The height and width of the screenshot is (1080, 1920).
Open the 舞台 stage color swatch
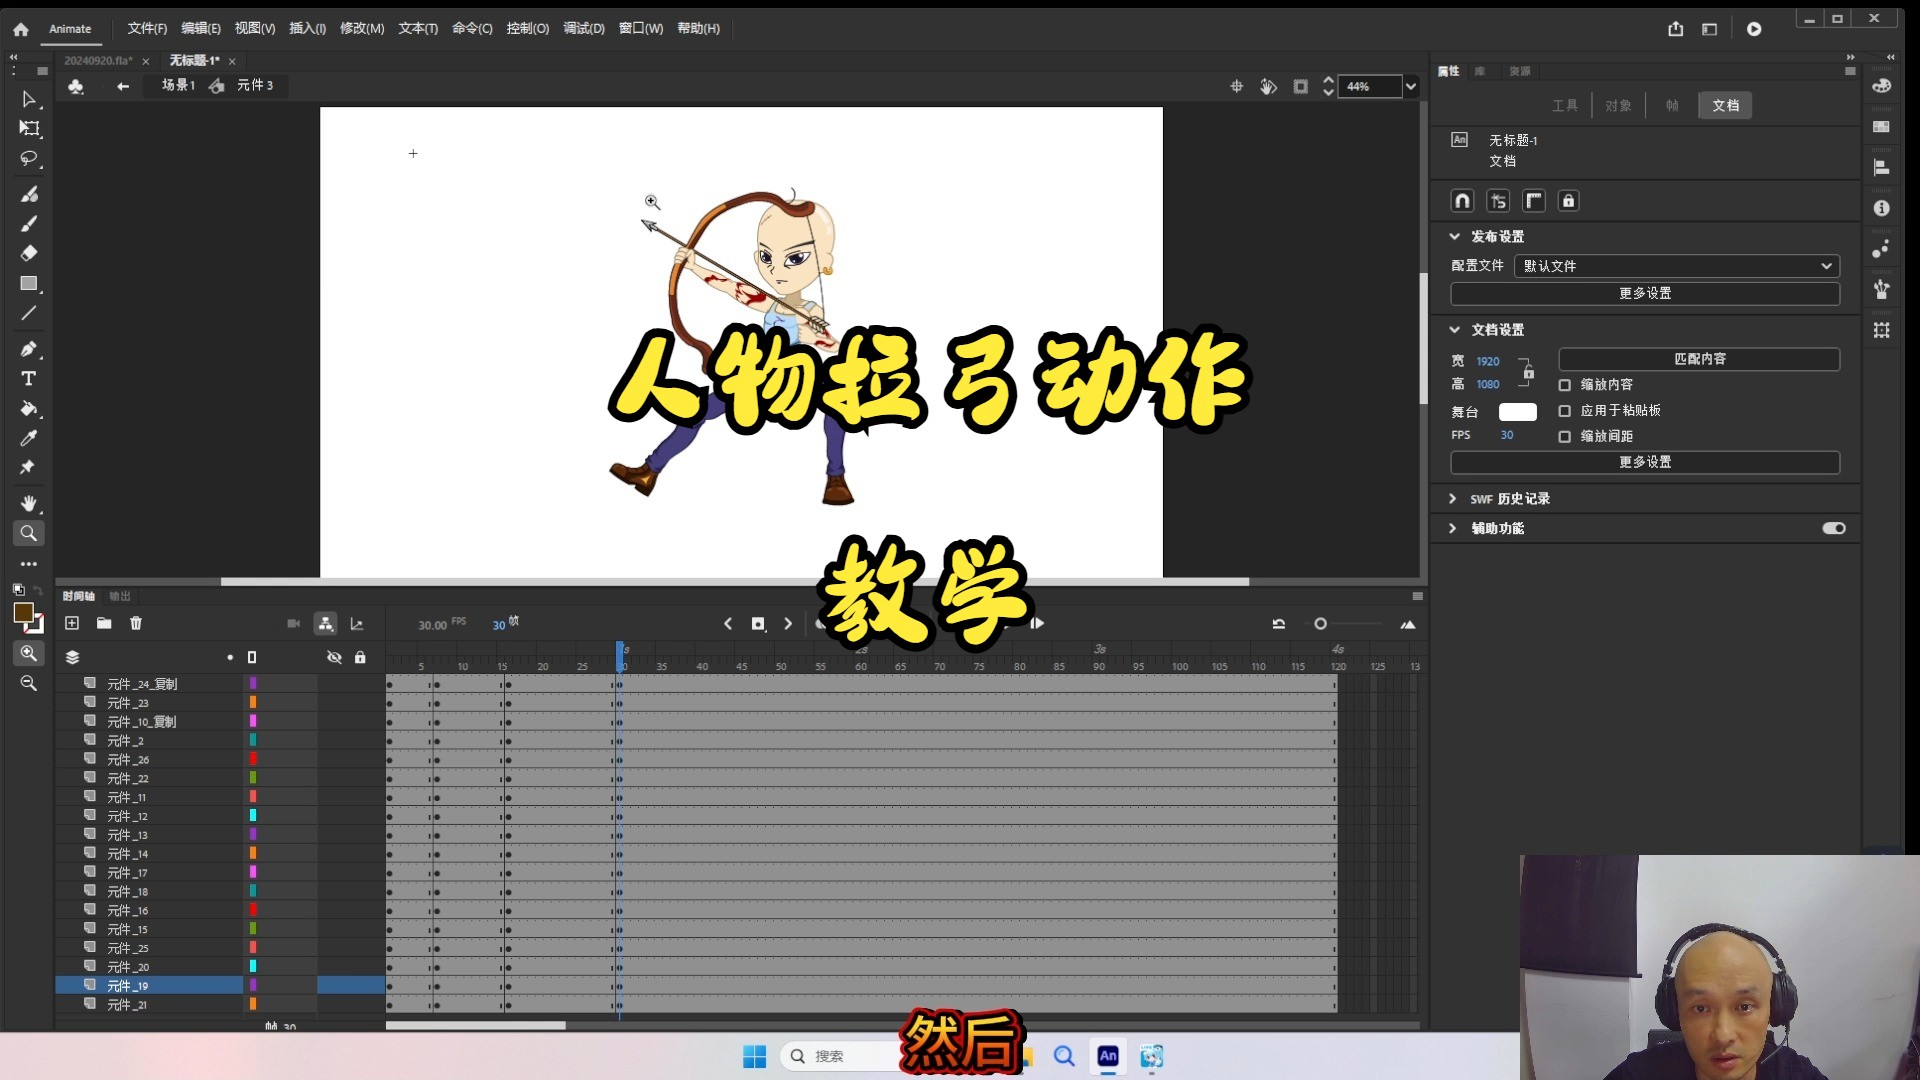pyautogui.click(x=1517, y=411)
